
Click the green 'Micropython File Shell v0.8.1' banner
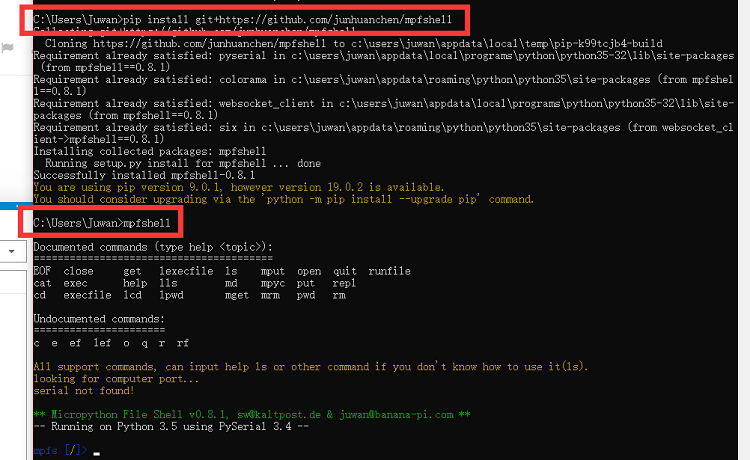pos(252,415)
